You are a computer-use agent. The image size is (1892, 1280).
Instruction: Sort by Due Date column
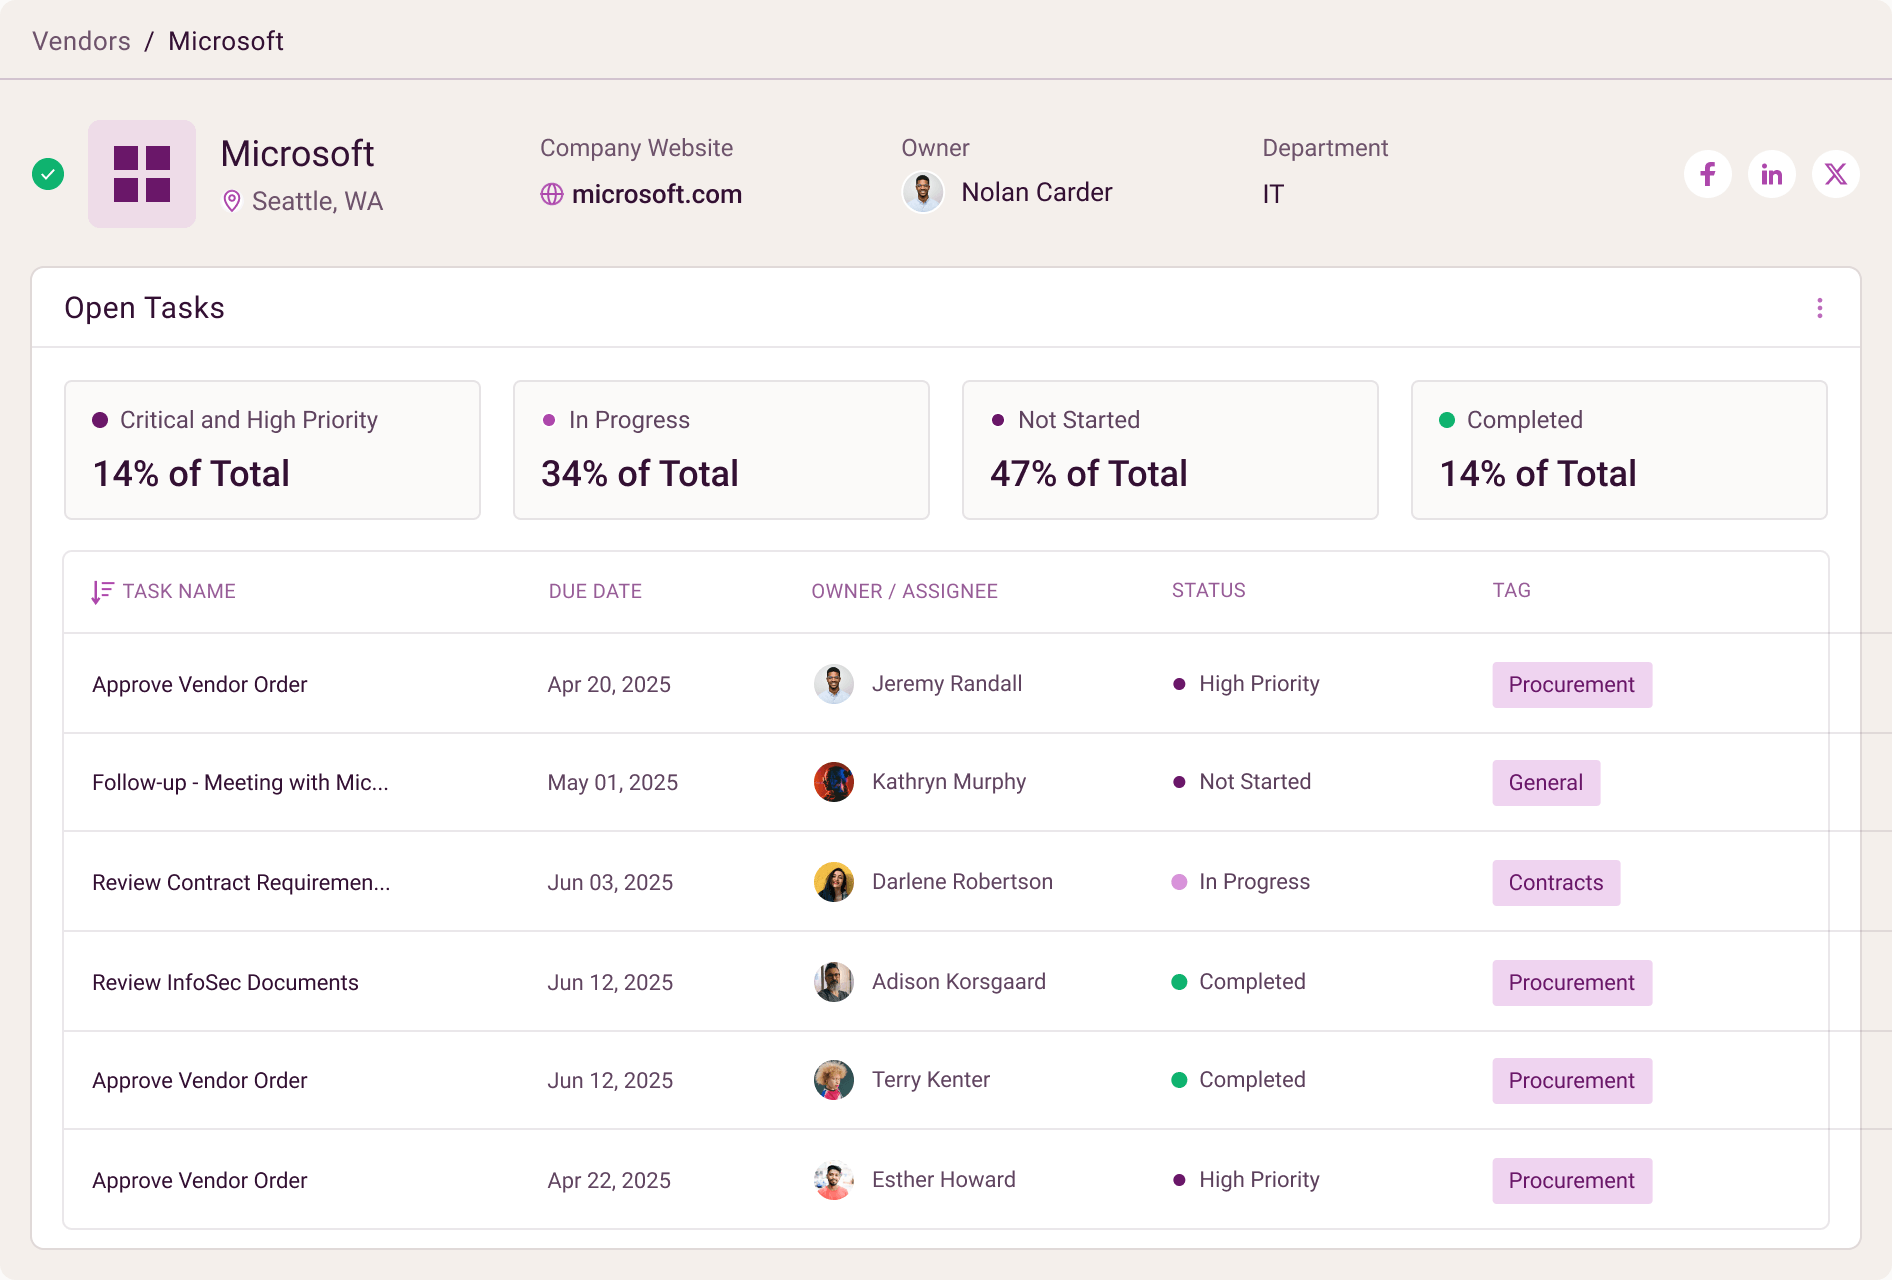(595, 591)
